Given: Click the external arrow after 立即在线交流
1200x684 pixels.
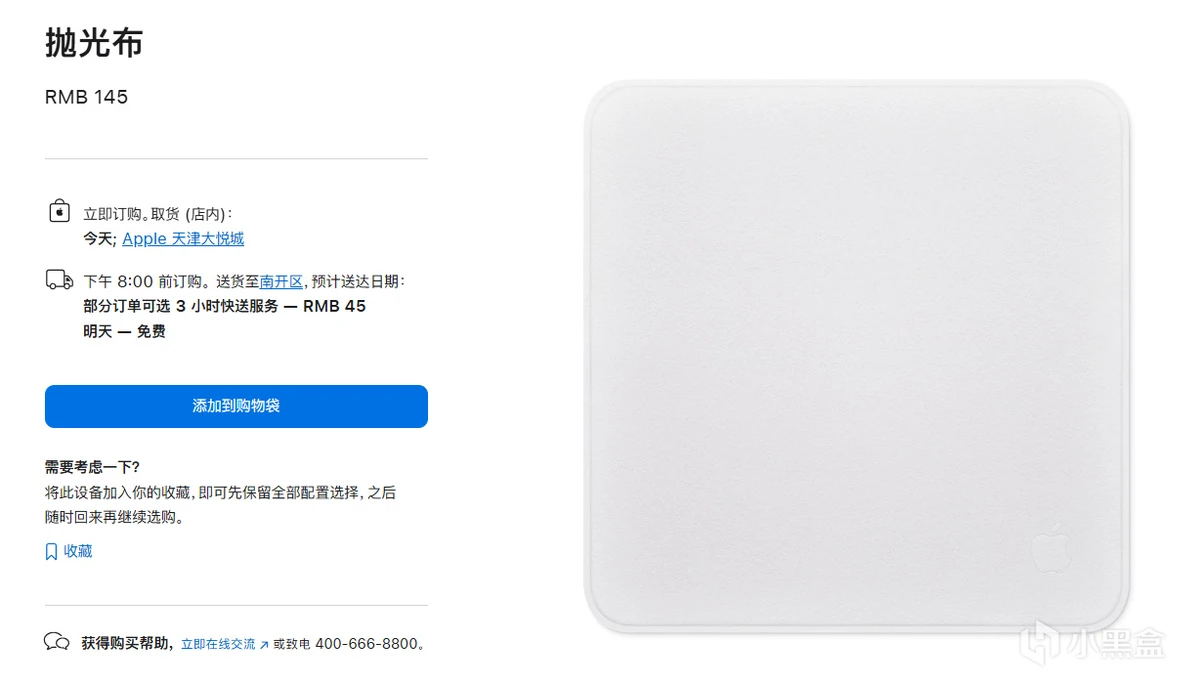Looking at the screenshot, I should tap(264, 645).
